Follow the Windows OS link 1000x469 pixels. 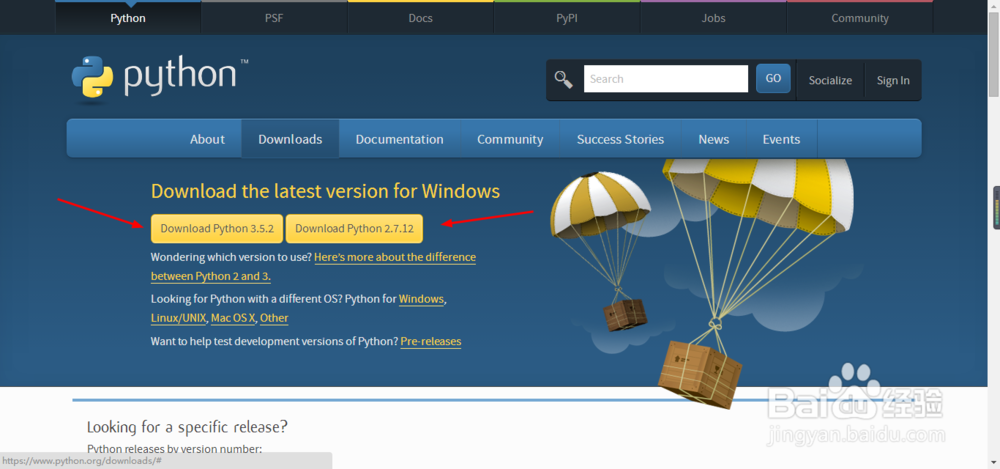coord(421,299)
